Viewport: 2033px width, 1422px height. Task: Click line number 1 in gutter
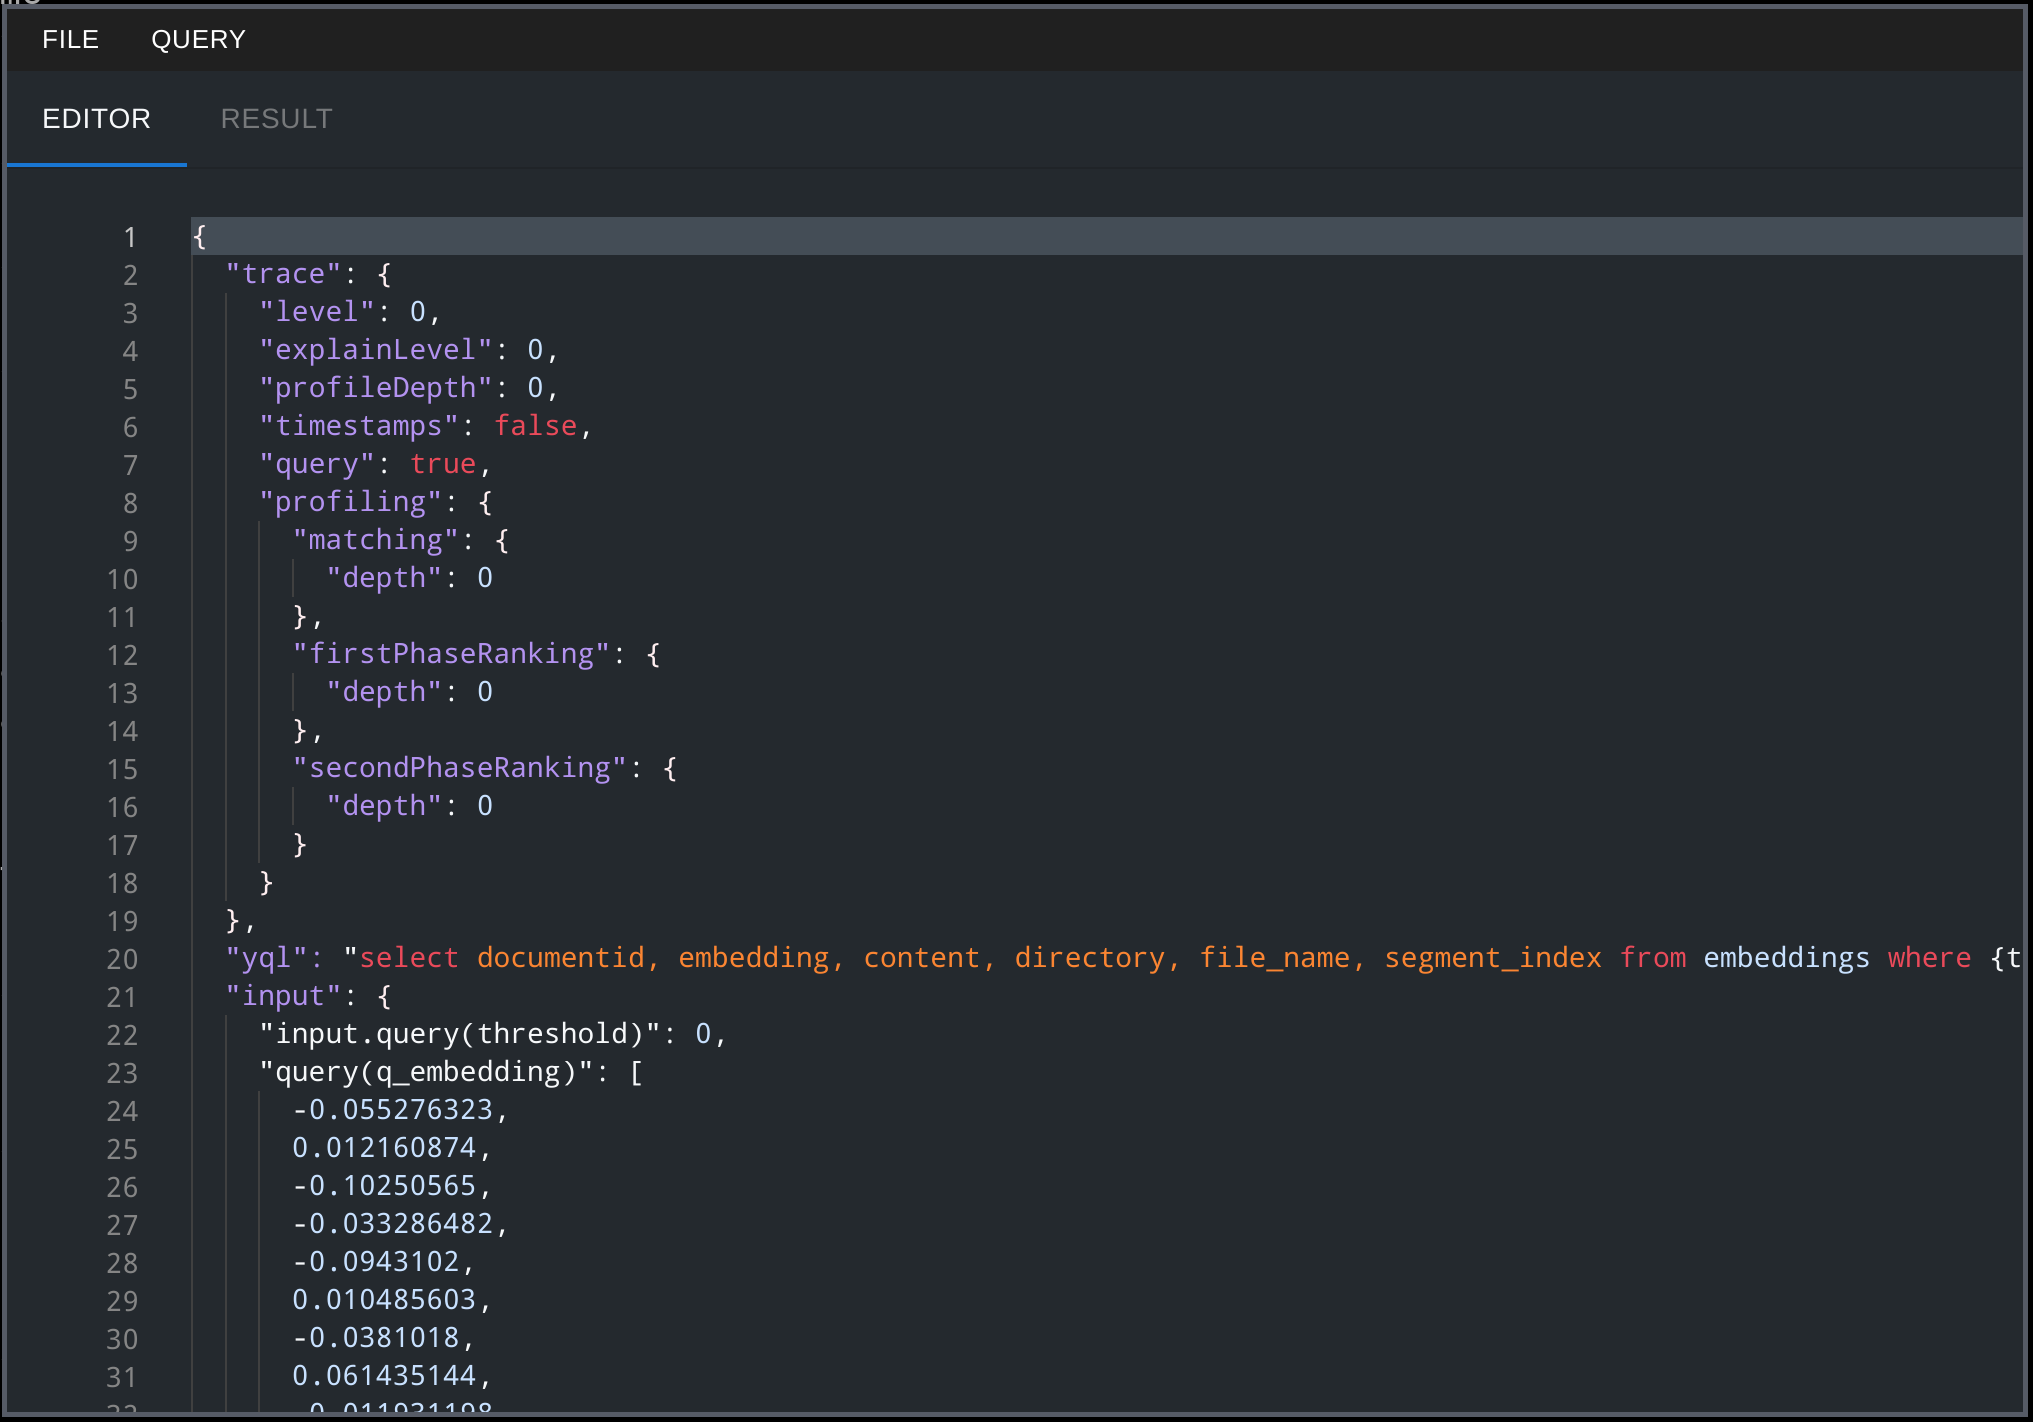click(x=129, y=237)
